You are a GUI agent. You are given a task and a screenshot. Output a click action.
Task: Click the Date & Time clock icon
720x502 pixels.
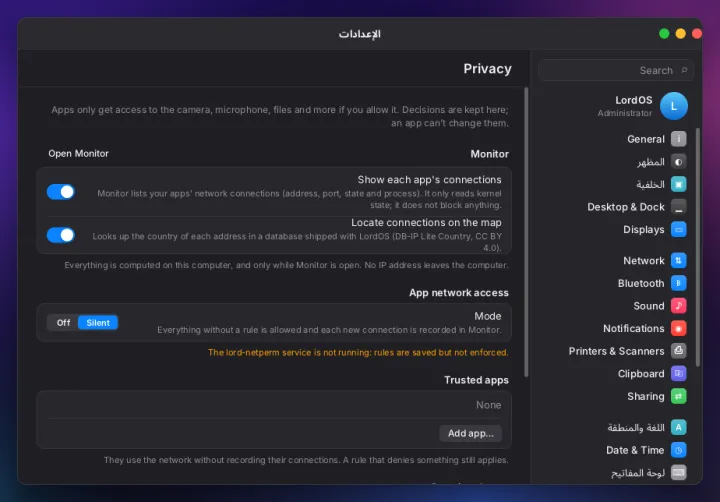click(678, 450)
